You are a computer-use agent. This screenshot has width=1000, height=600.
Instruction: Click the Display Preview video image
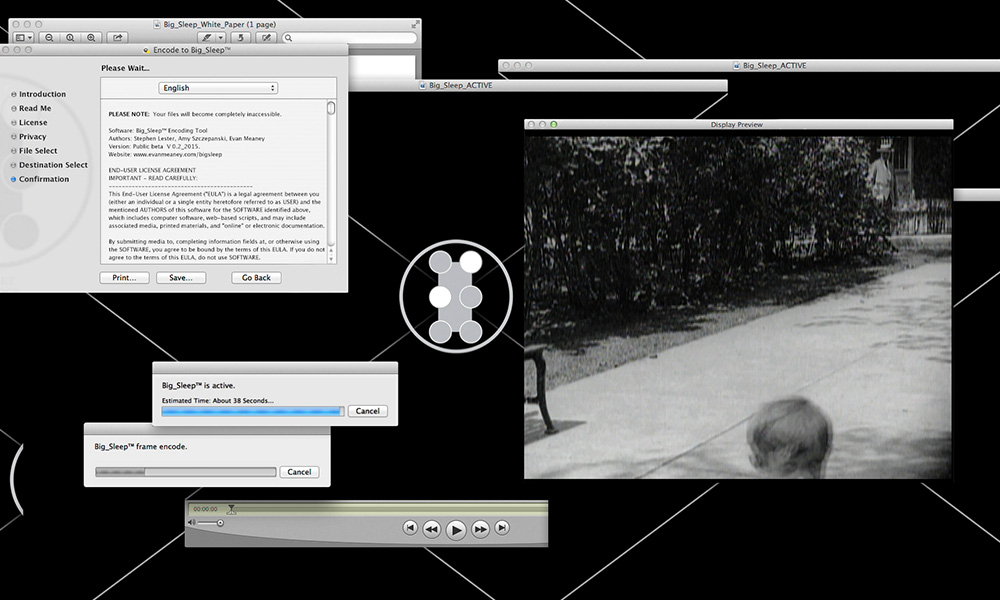pyautogui.click(x=738, y=307)
